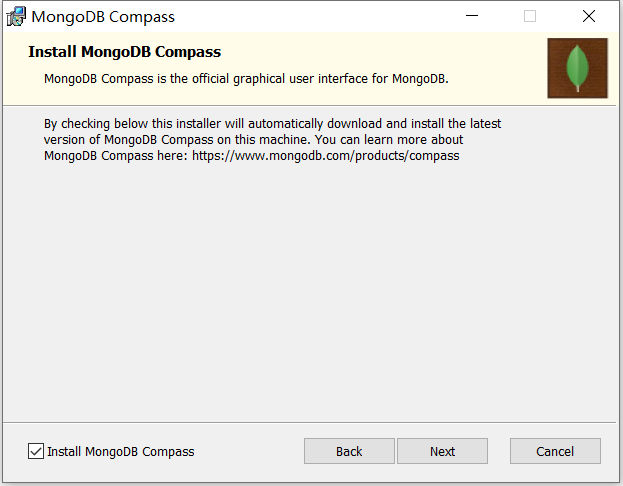Click the "By checking below this installer" line
This screenshot has height=486, width=623.
272,124
